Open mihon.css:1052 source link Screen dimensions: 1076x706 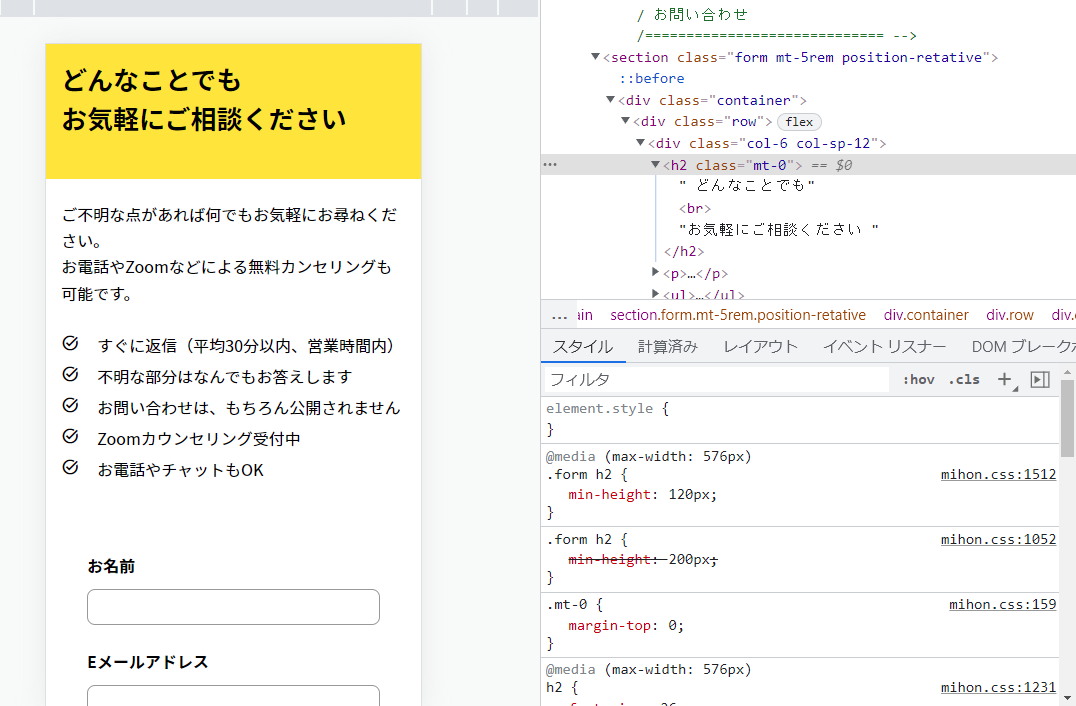(997, 540)
